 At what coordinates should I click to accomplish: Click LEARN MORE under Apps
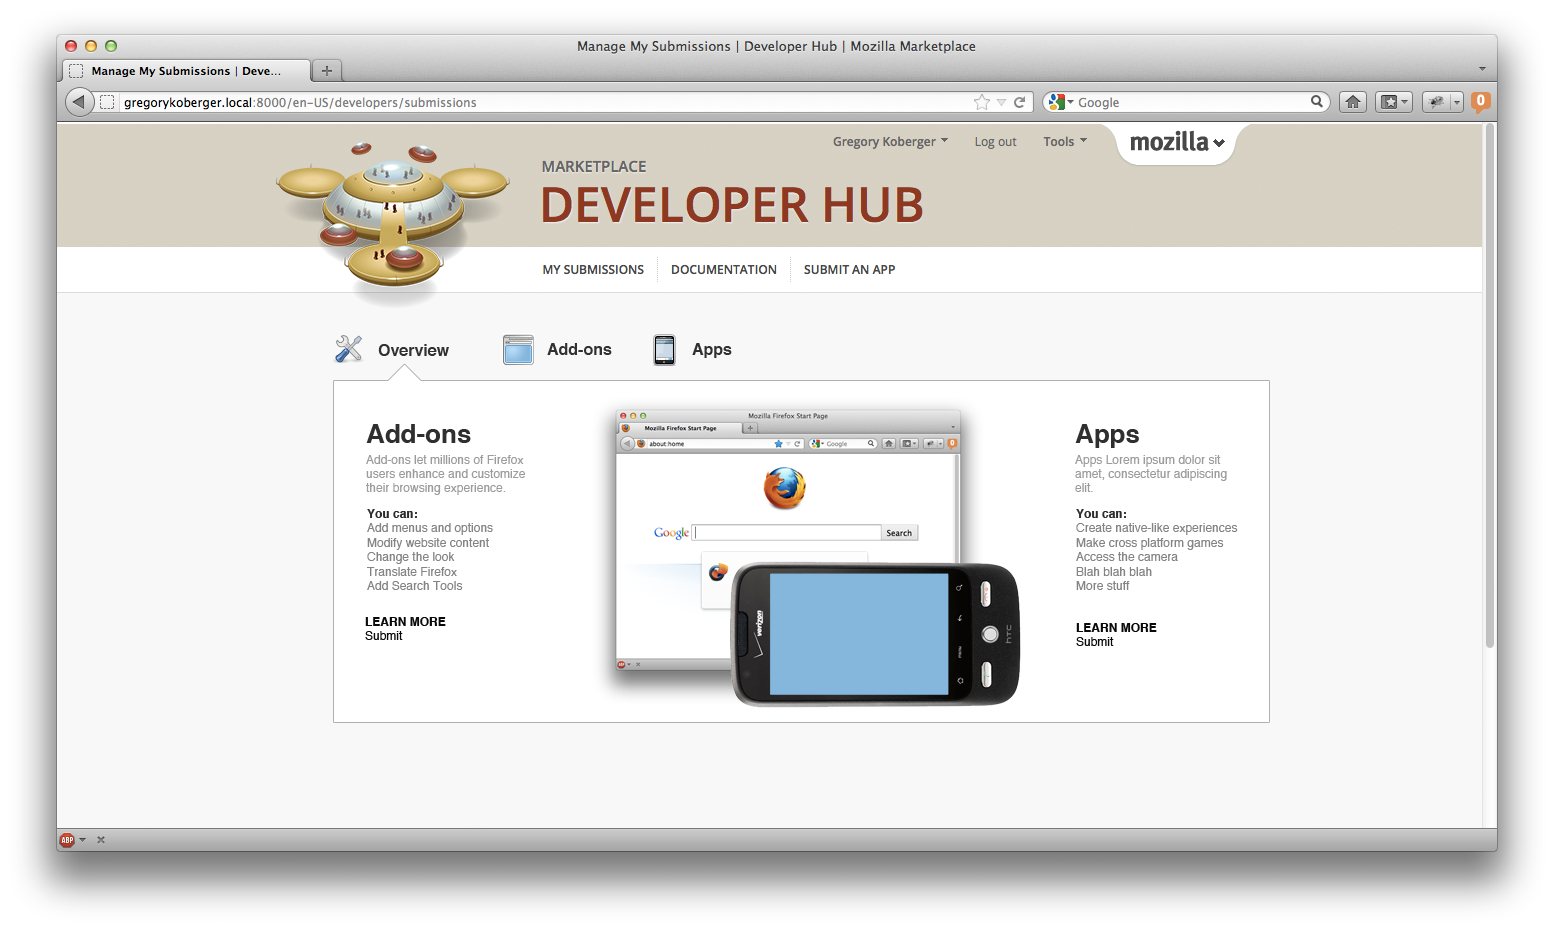pos(1116,628)
